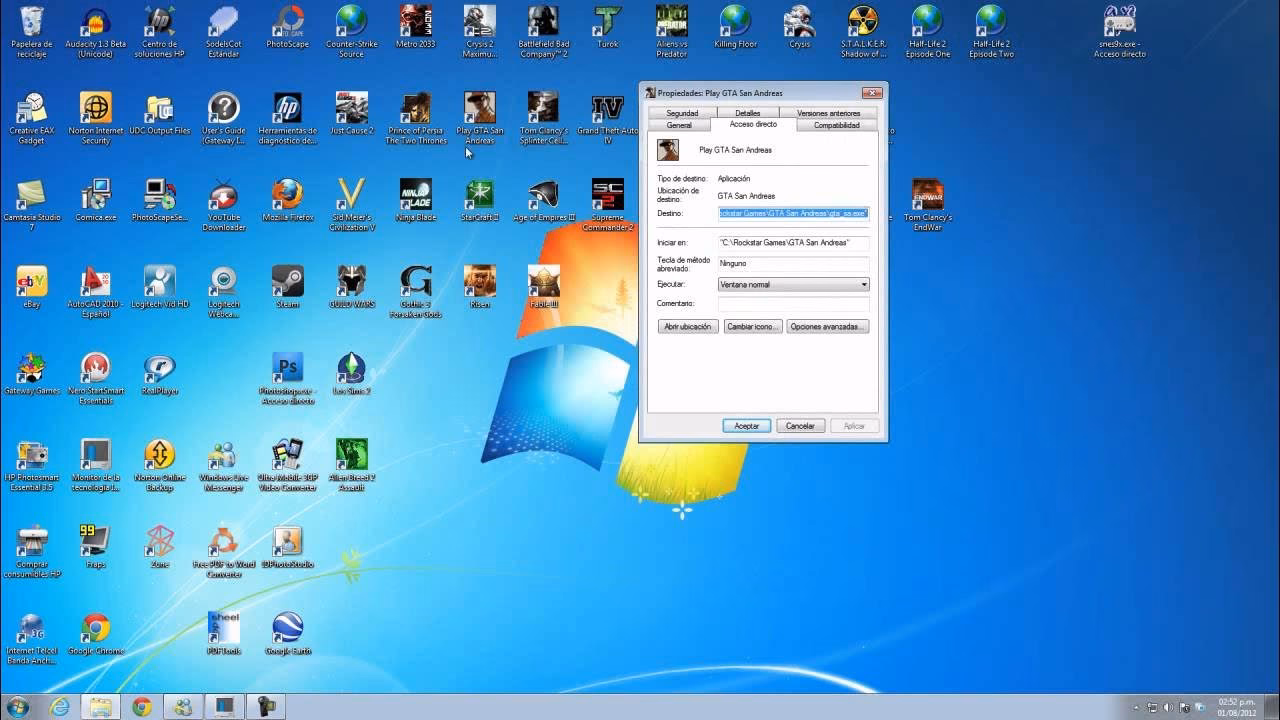The height and width of the screenshot is (720, 1280).
Task: Click the Tecla de método abreviado field
Action: point(793,264)
